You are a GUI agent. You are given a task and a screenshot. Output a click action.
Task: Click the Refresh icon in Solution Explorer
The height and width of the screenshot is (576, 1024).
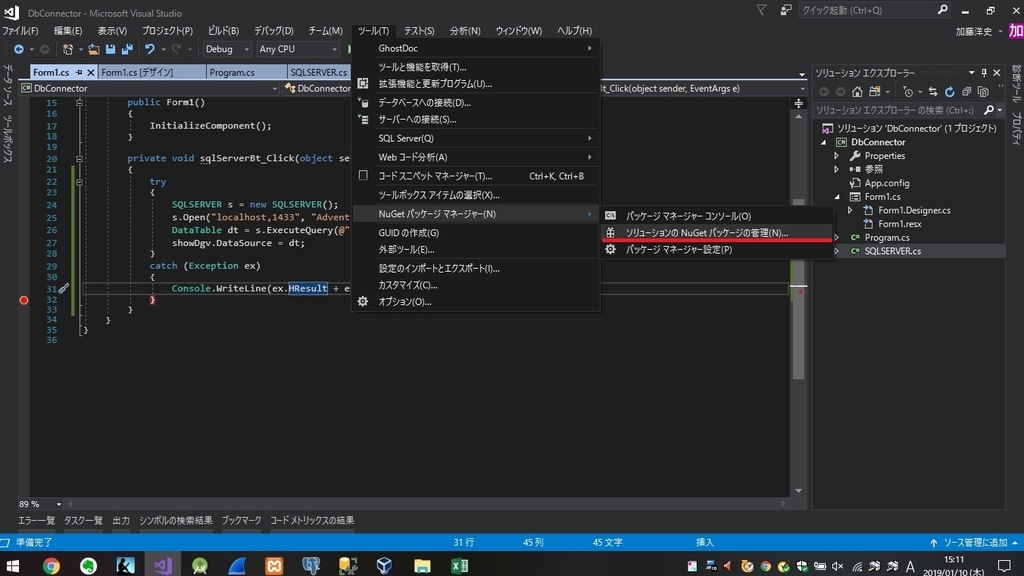949,92
